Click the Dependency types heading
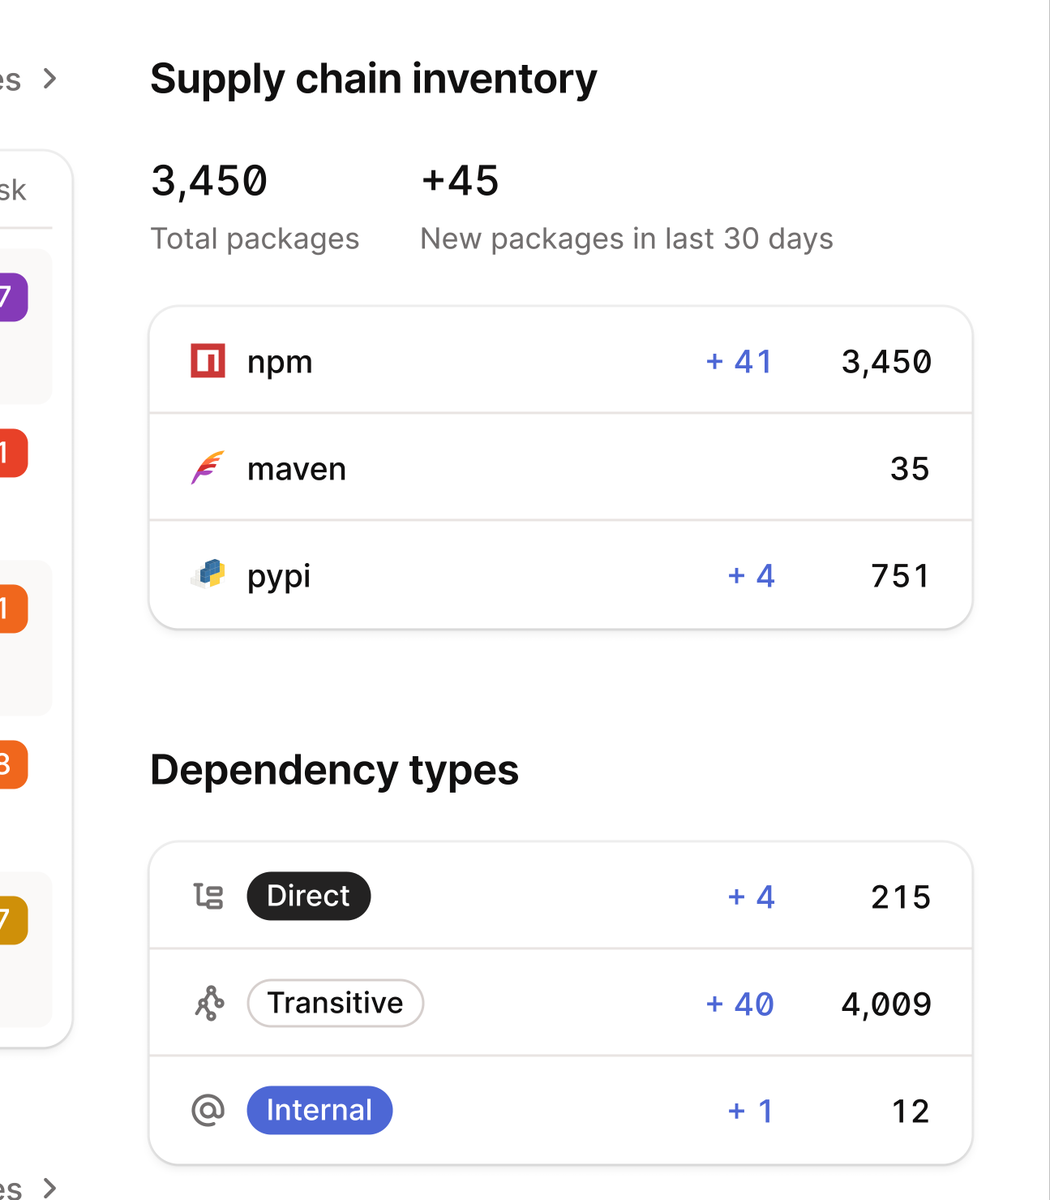Screen dimensions: 1050x1200 point(334,770)
